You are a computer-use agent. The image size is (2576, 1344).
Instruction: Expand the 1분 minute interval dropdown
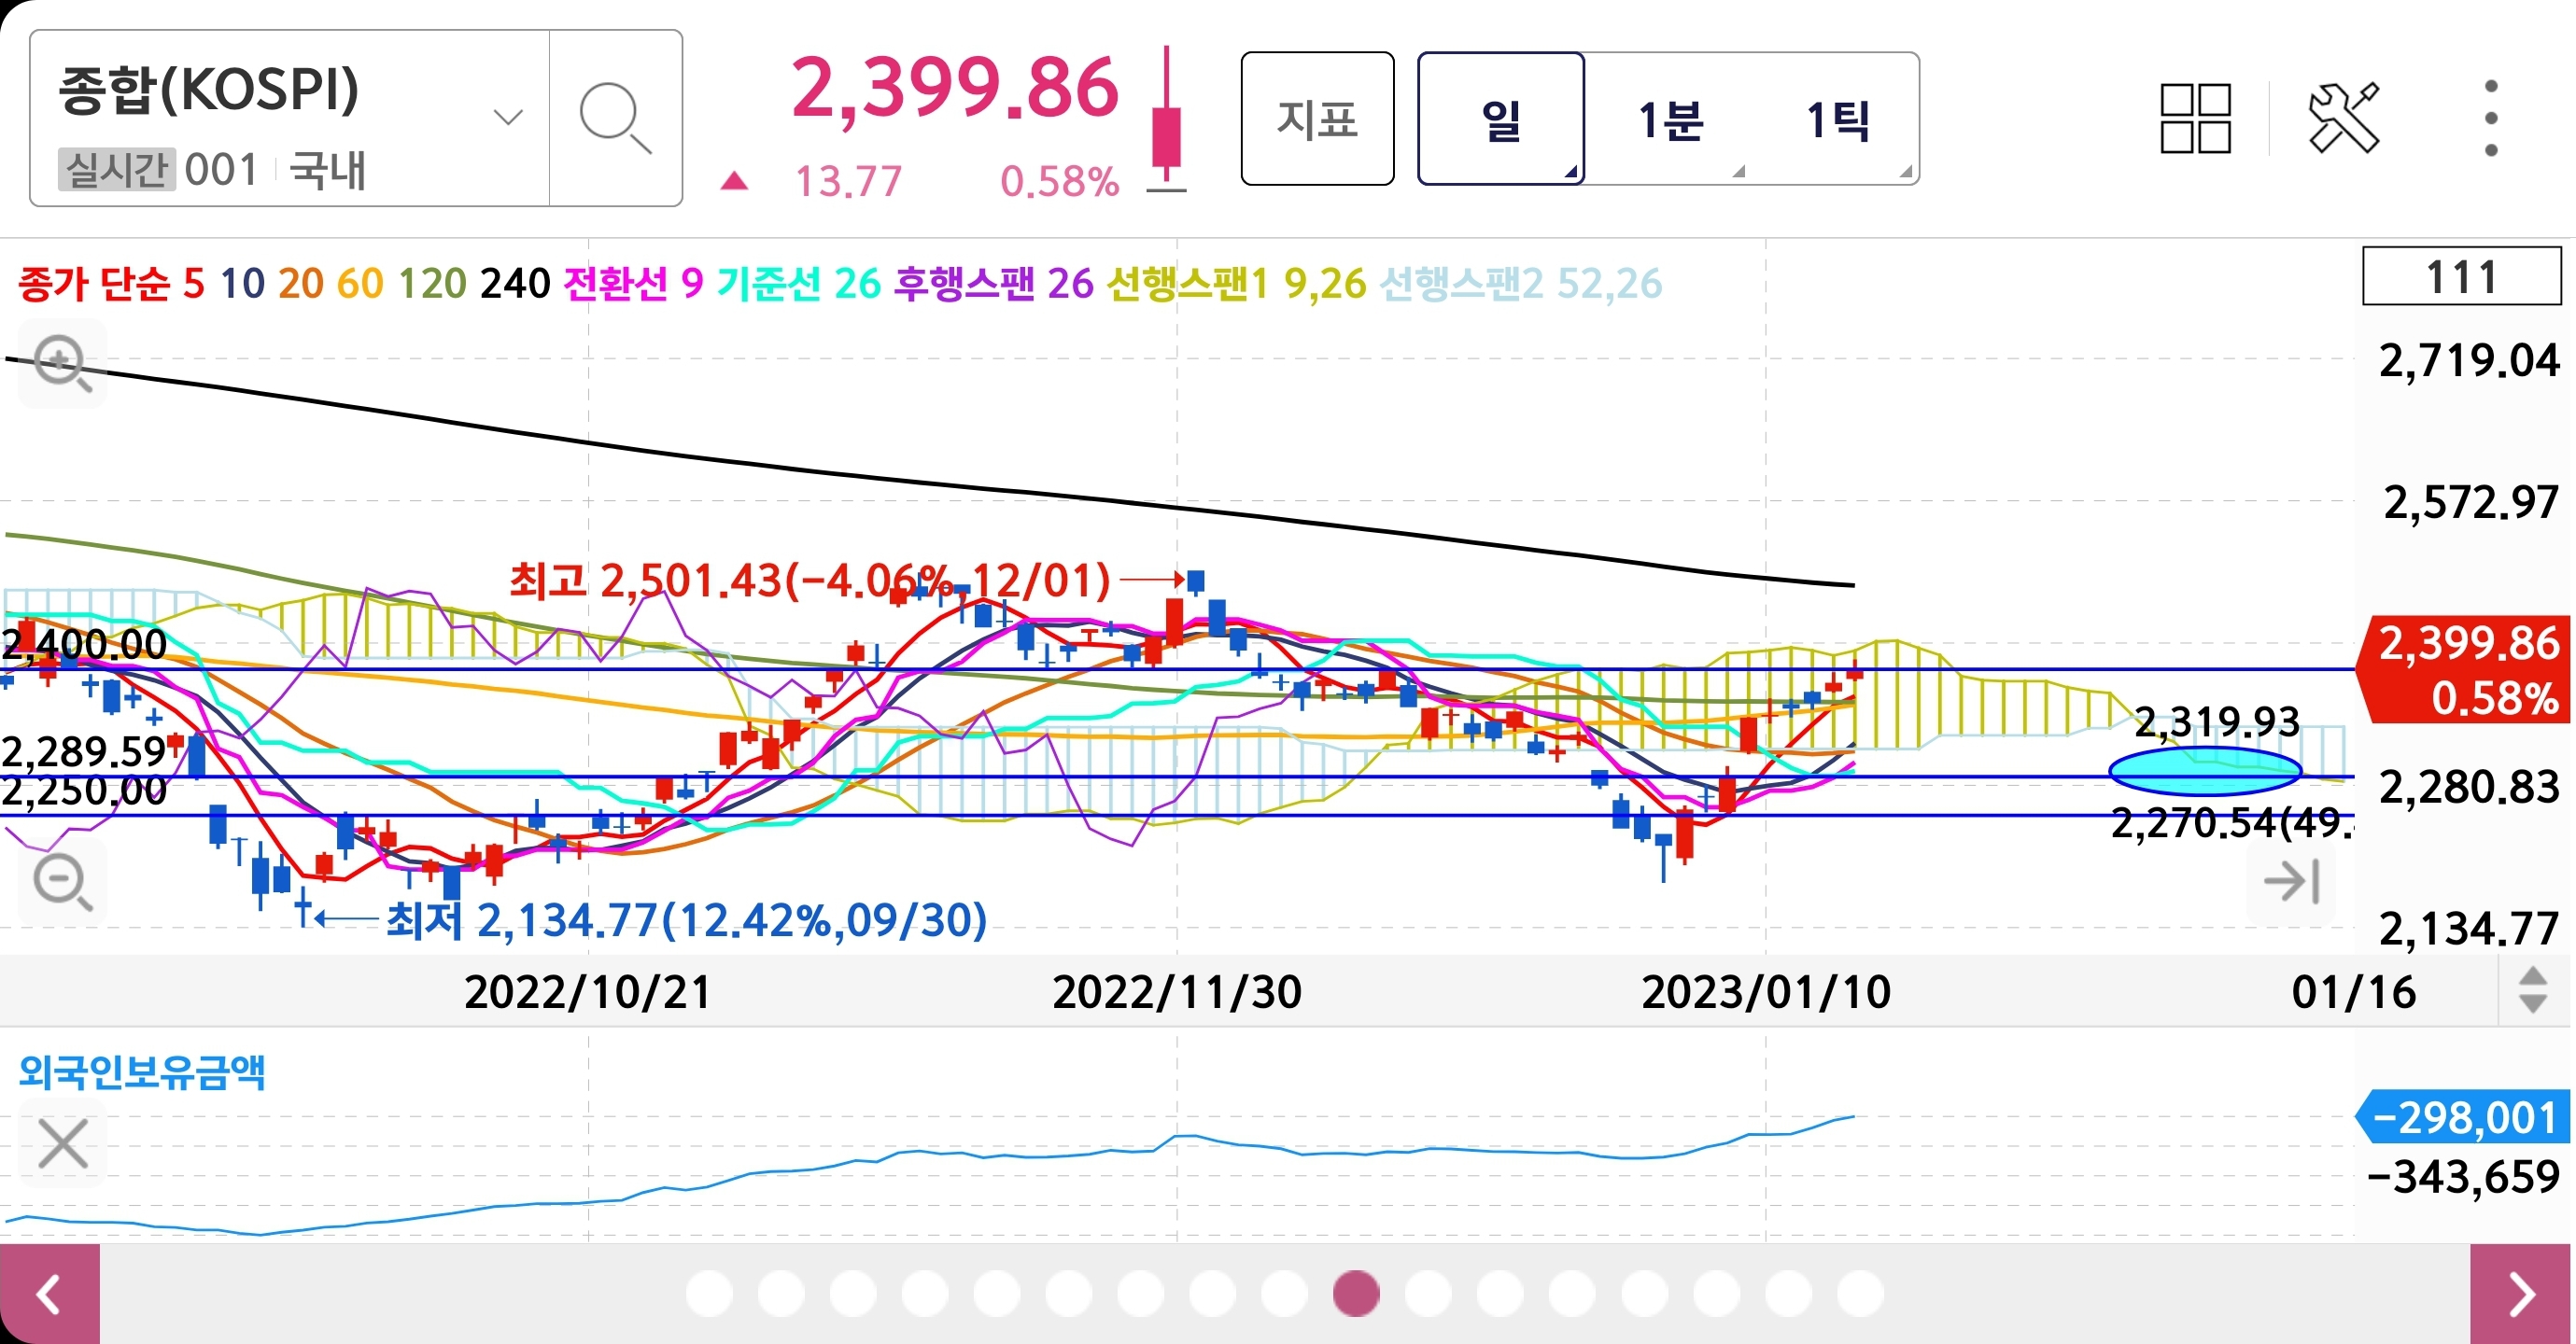1670,120
